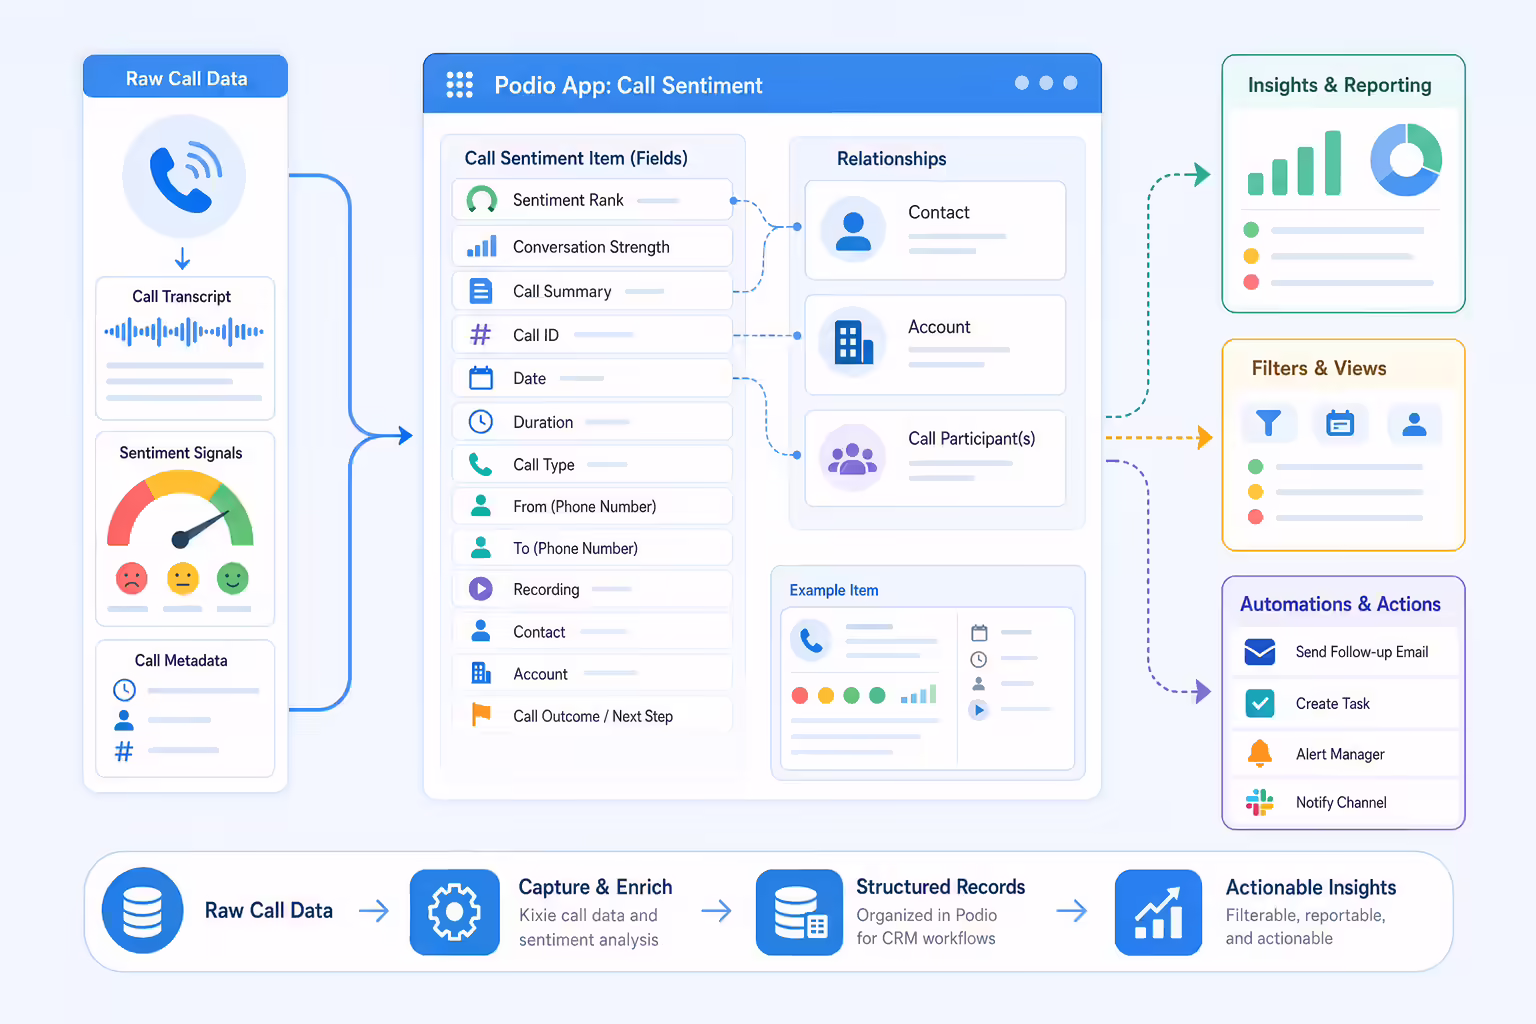The height and width of the screenshot is (1024, 1536).
Task: Click the Relationships heading
Action: point(891,159)
